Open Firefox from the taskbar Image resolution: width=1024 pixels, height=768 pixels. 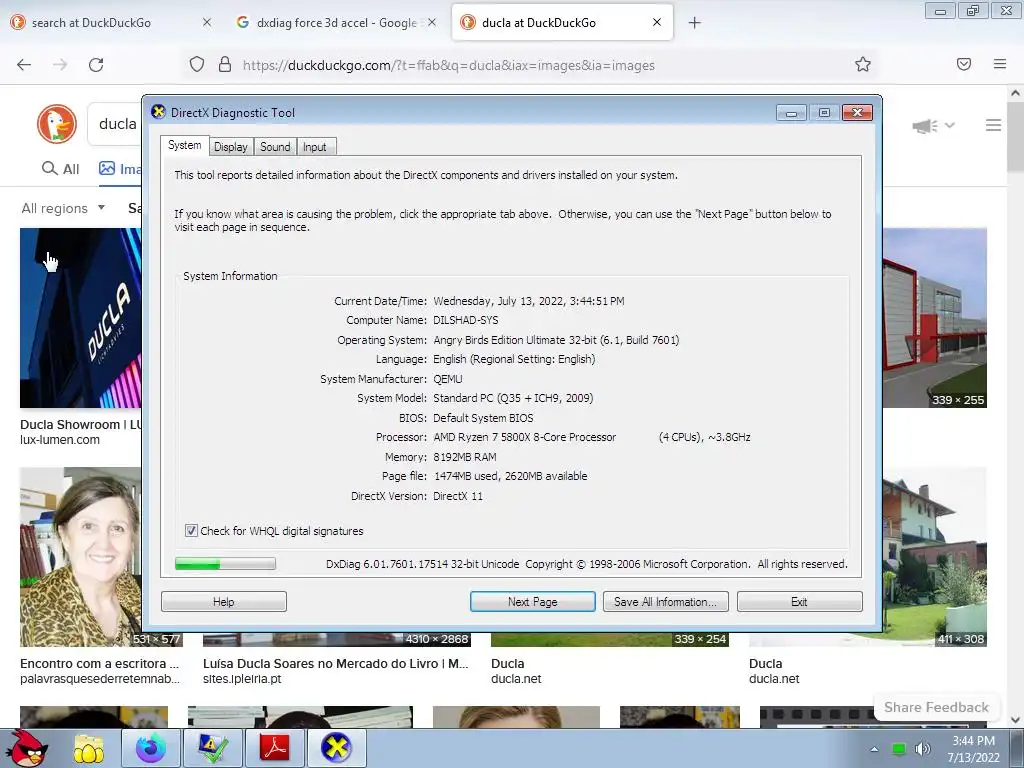(151, 748)
